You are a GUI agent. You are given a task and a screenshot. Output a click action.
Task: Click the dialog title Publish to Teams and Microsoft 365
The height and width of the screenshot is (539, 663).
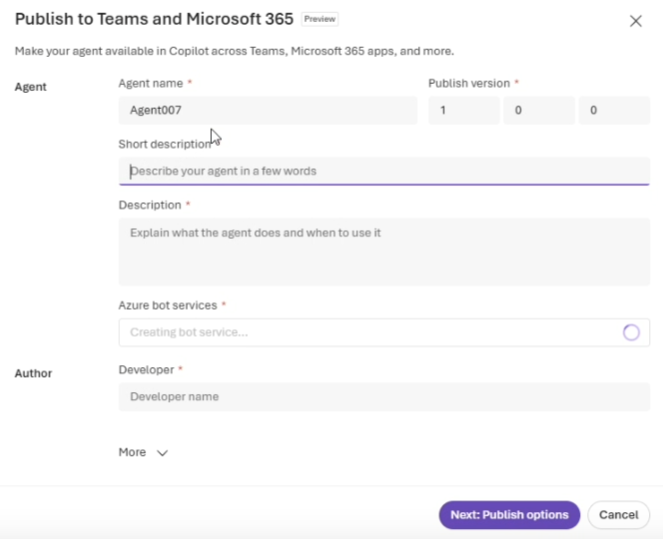tap(154, 19)
